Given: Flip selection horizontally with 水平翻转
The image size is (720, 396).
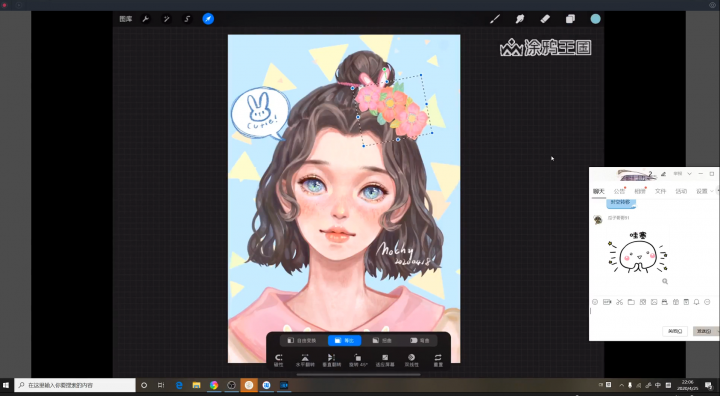Looking at the screenshot, I should pos(305,360).
